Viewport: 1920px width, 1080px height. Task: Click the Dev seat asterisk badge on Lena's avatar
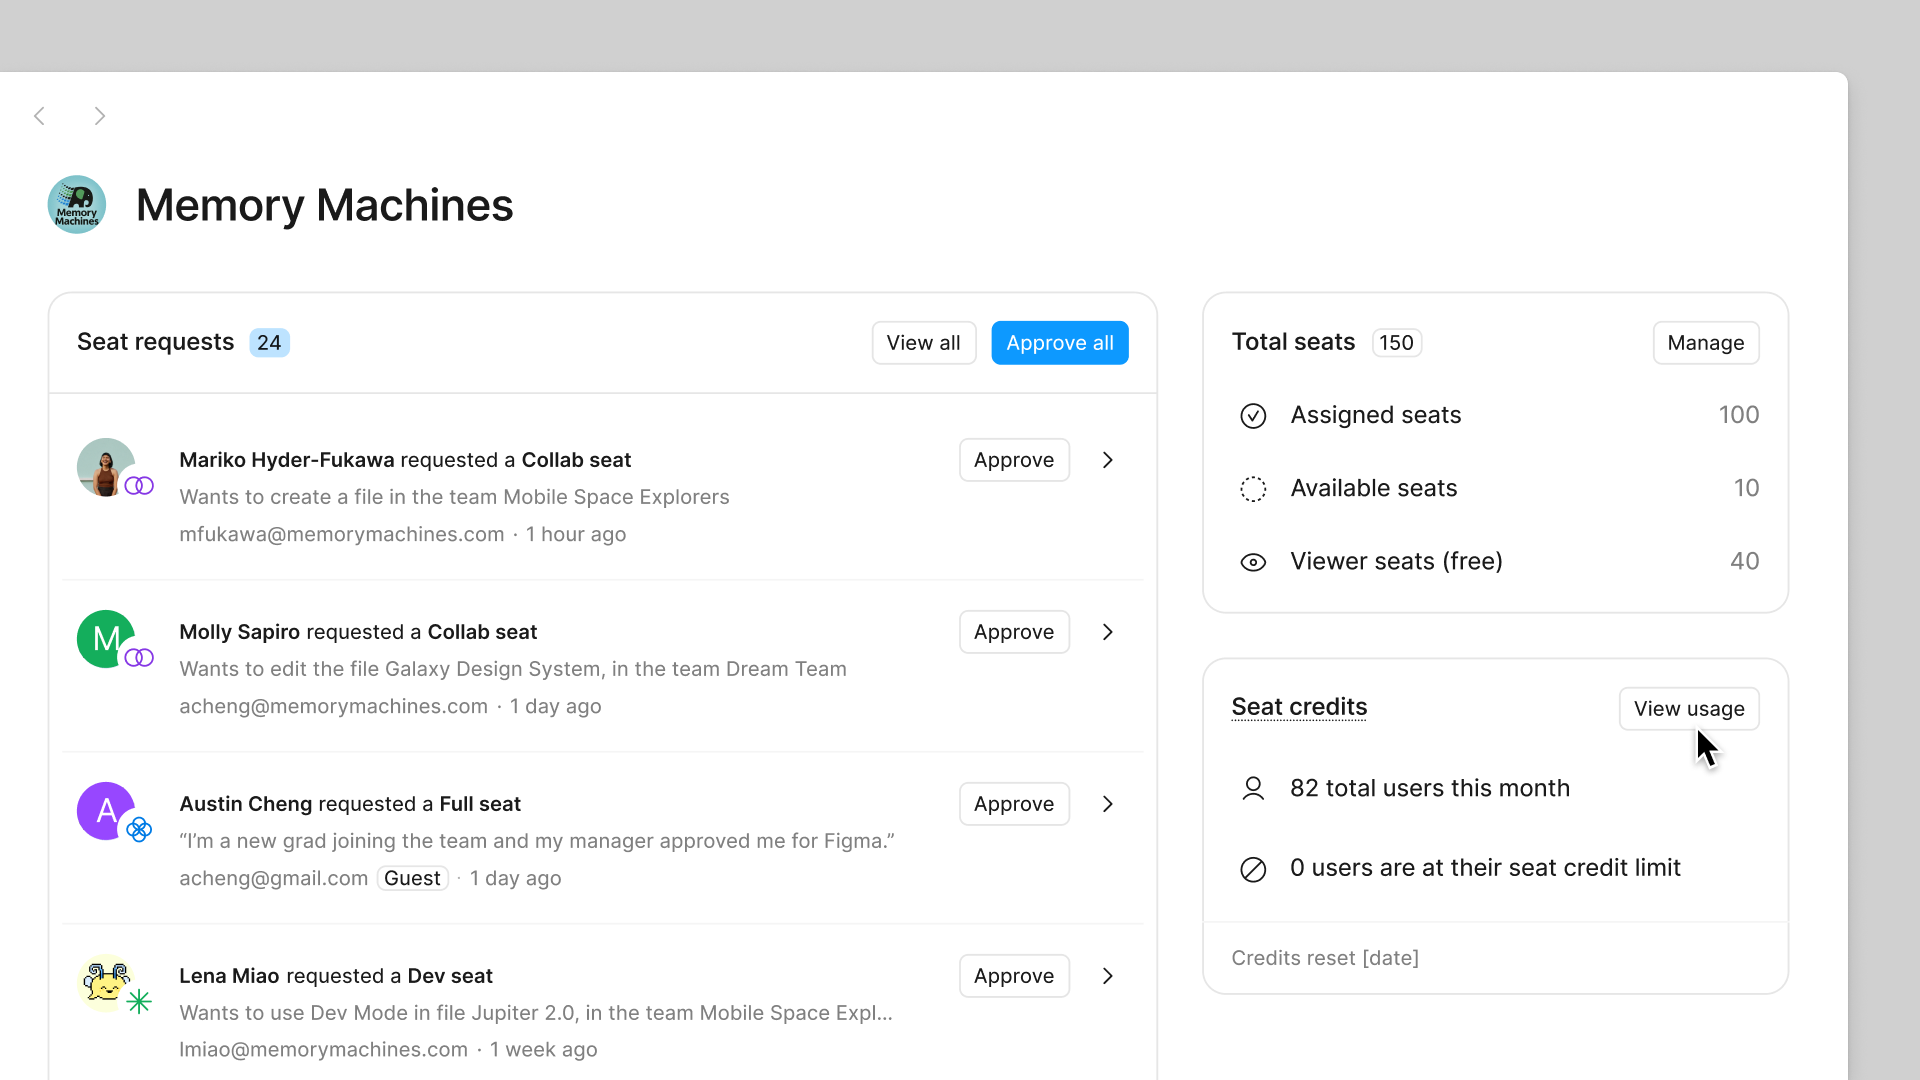(x=141, y=1000)
